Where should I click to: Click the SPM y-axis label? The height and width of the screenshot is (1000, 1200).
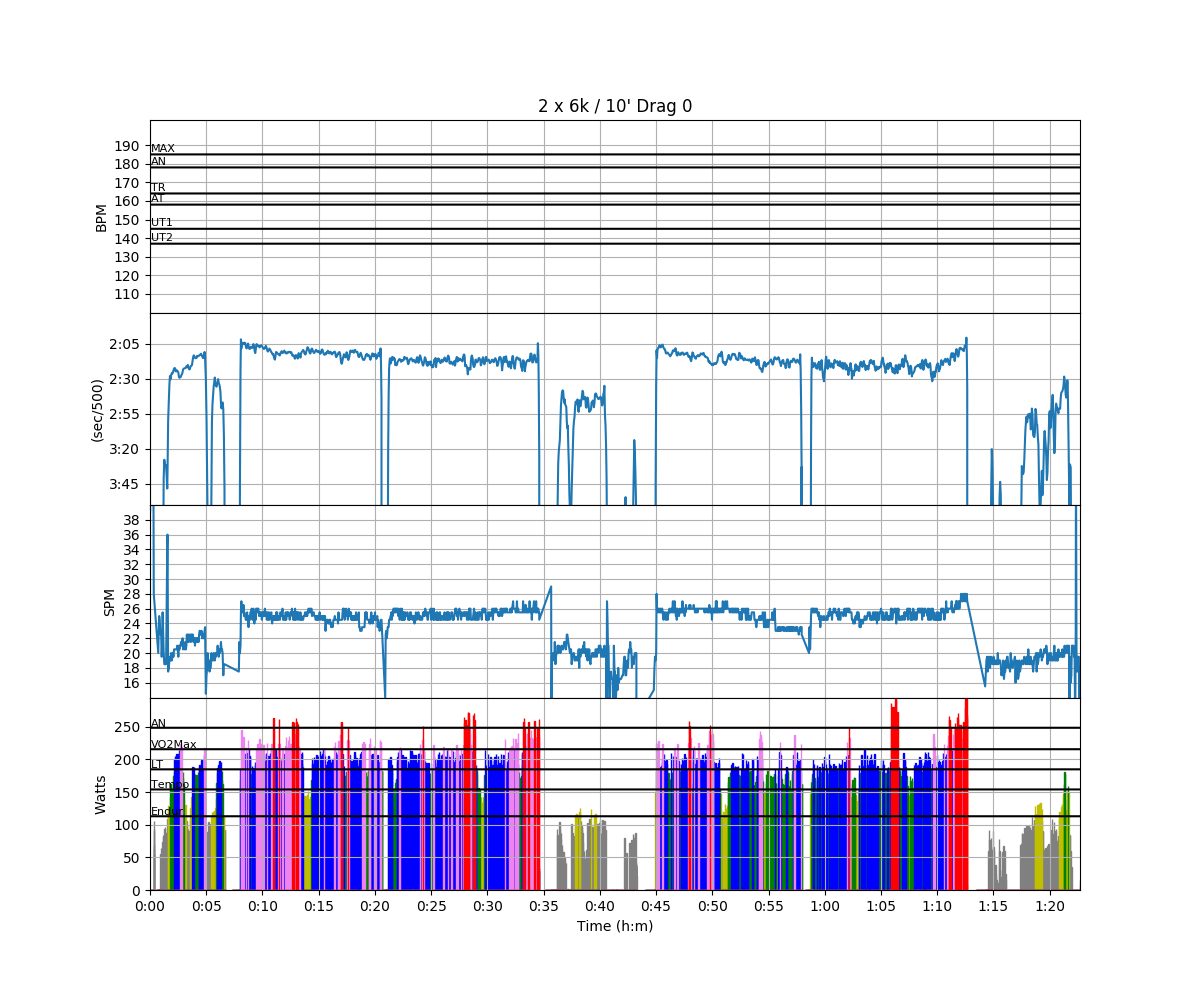110,601
